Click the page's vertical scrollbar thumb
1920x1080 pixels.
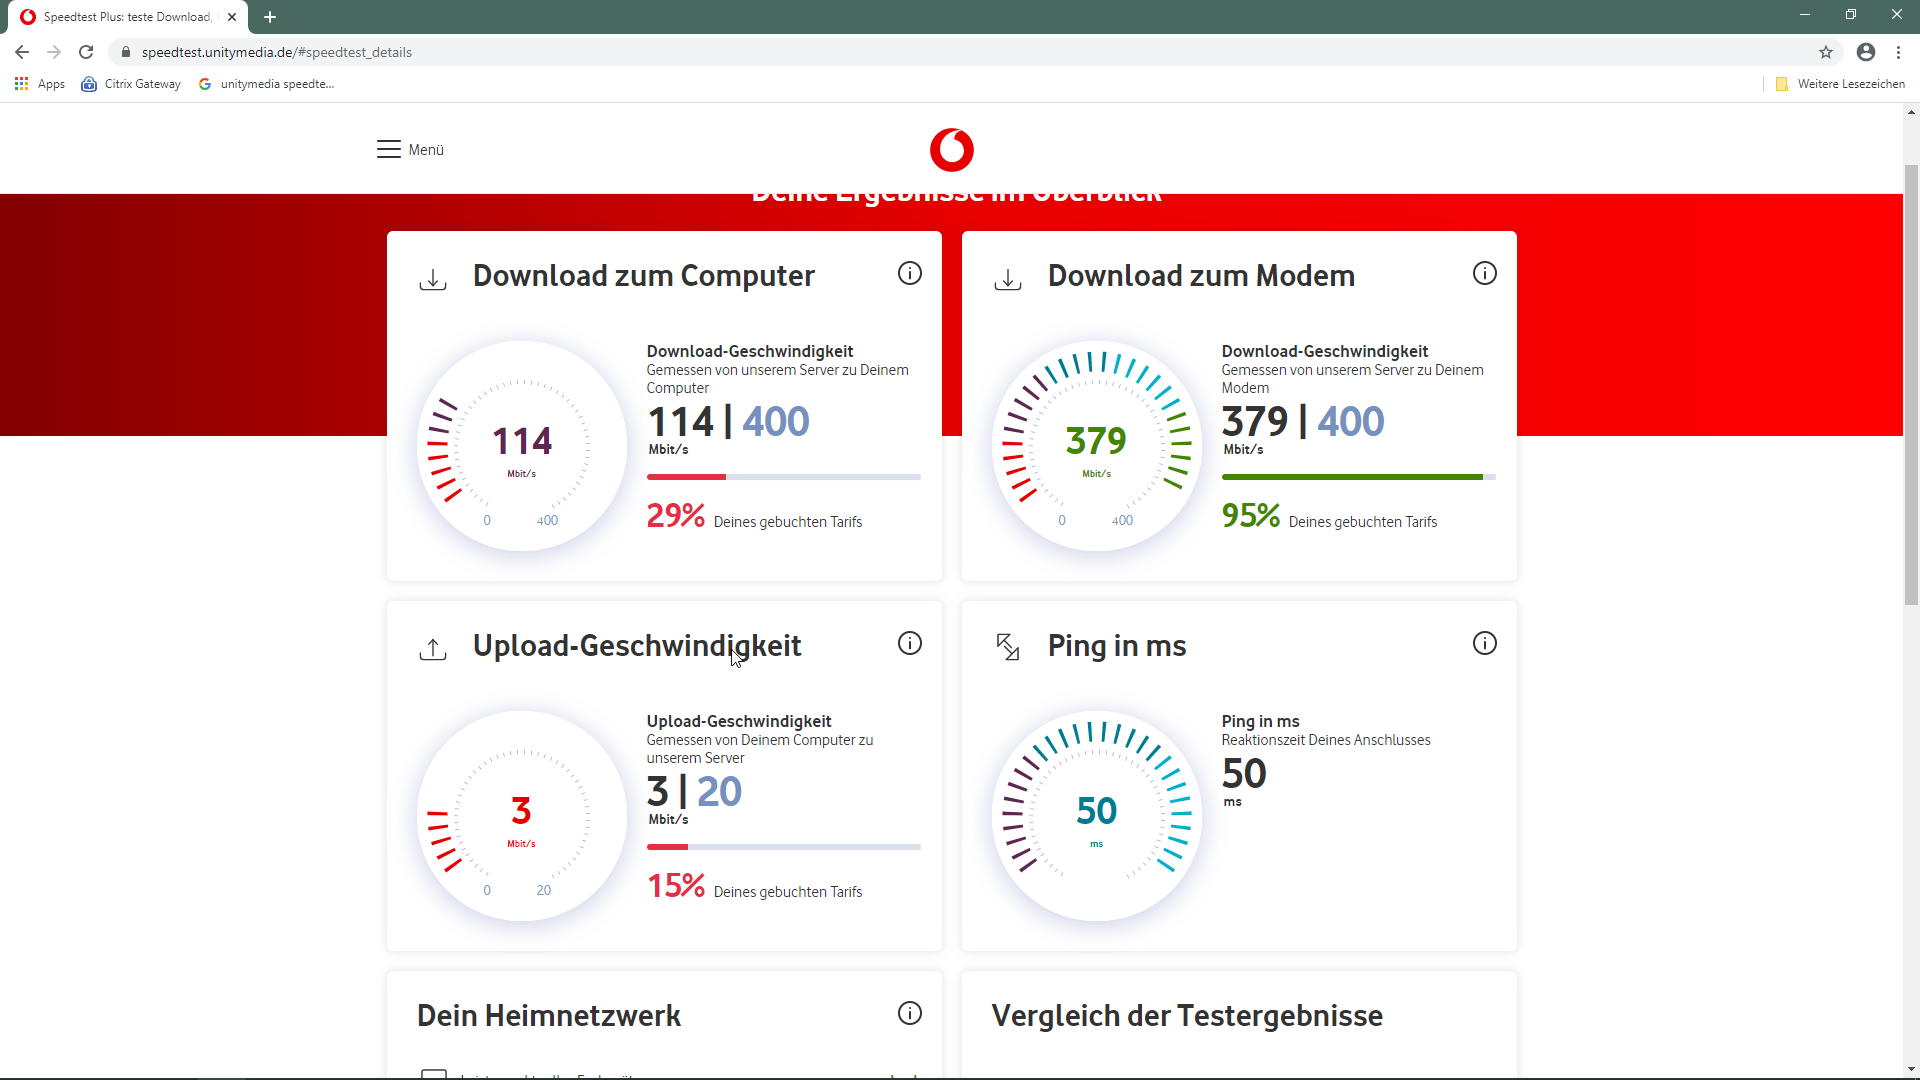pos(1911,385)
